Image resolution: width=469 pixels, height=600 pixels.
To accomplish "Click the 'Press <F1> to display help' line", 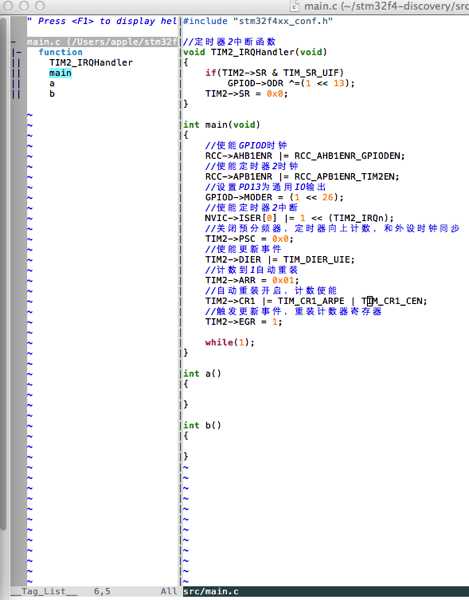I will tap(103, 21).
